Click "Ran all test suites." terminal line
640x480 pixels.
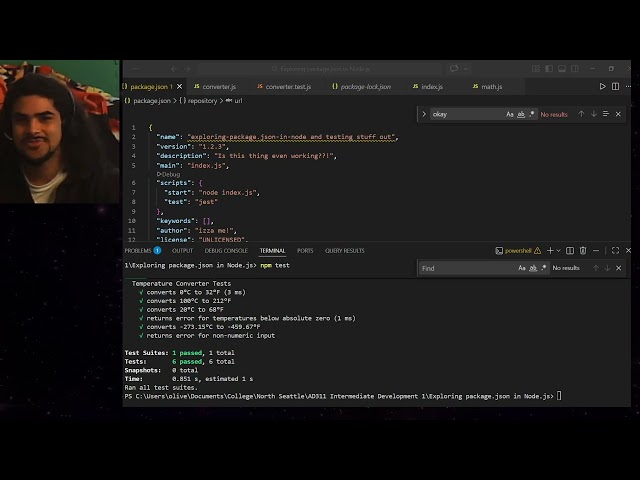pos(161,388)
